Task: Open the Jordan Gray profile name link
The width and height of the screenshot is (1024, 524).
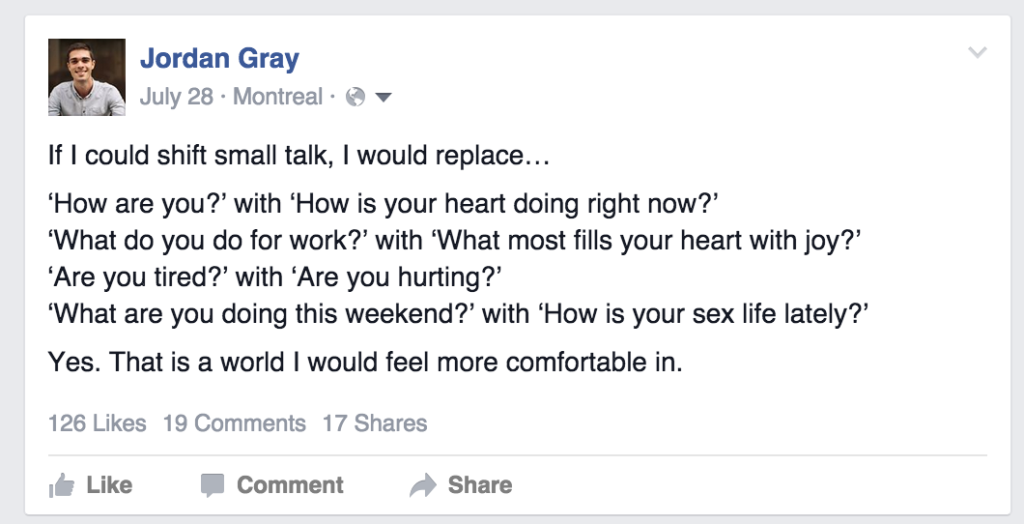Action: click(219, 59)
